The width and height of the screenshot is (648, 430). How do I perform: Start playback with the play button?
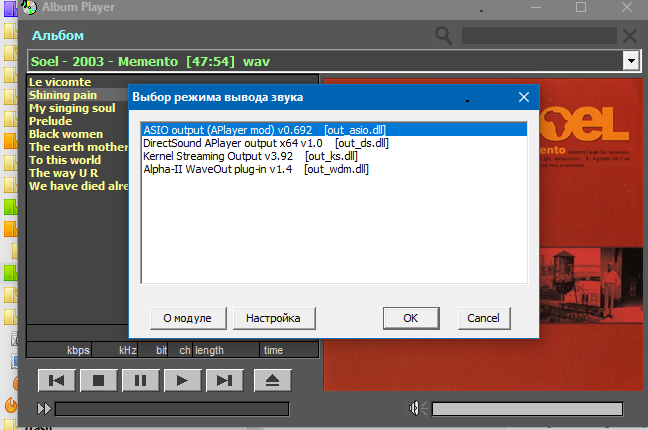(x=182, y=380)
